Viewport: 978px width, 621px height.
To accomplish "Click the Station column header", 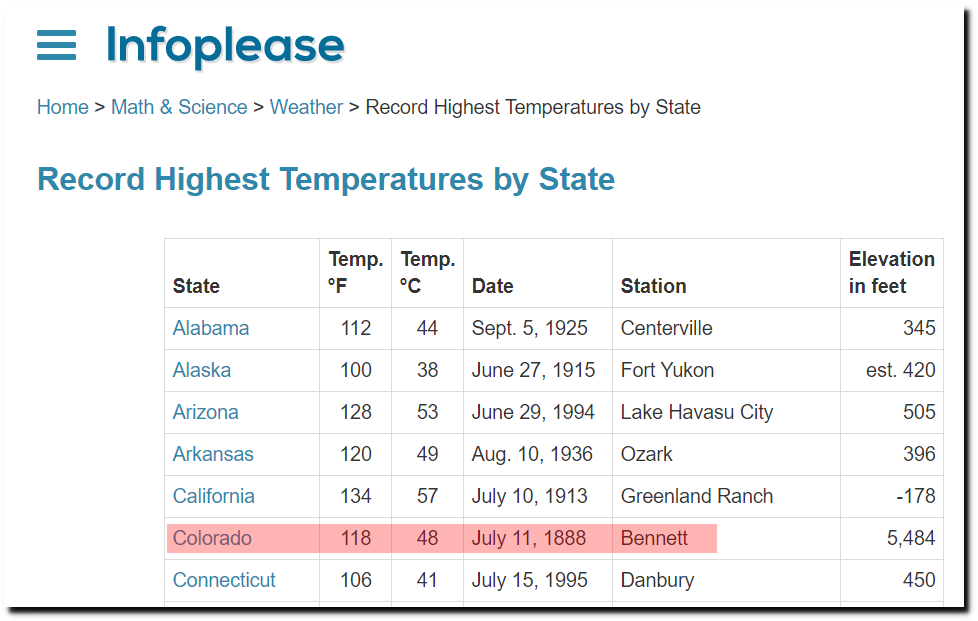I will point(653,286).
